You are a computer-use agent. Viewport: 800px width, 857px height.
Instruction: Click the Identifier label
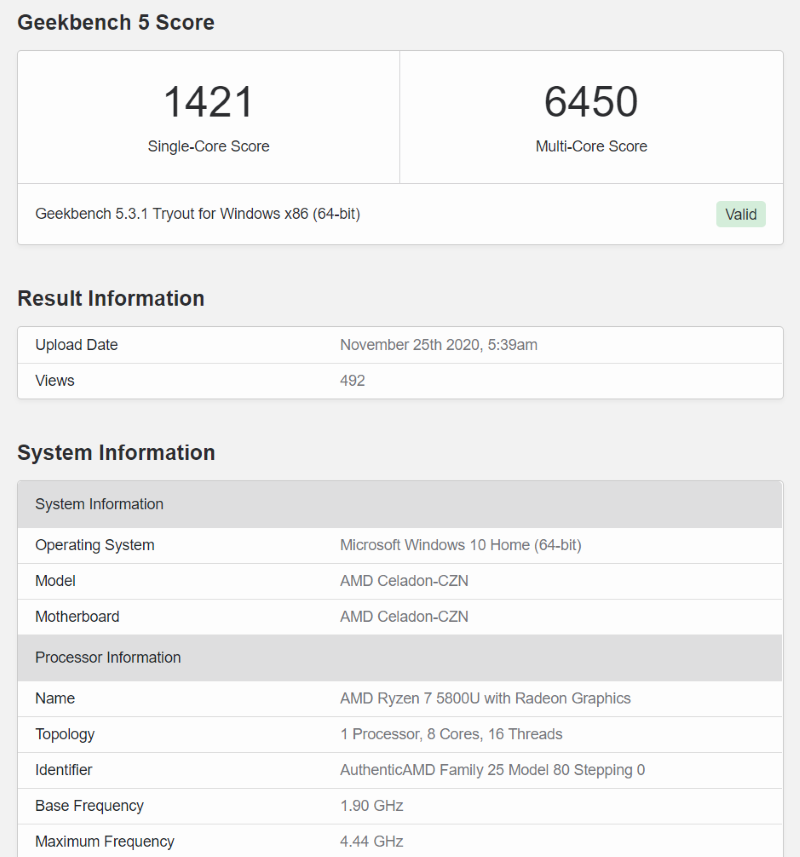[63, 770]
